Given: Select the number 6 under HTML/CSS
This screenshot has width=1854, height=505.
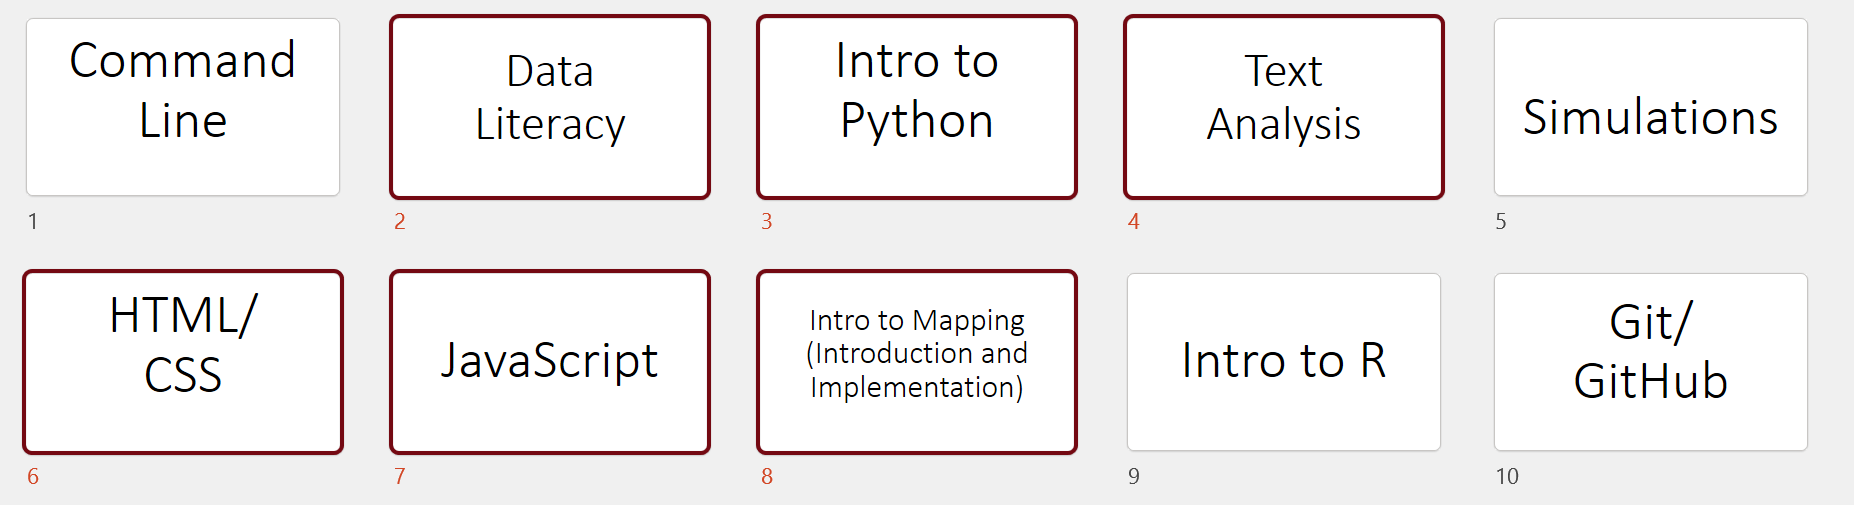Looking at the screenshot, I should click(x=33, y=477).
